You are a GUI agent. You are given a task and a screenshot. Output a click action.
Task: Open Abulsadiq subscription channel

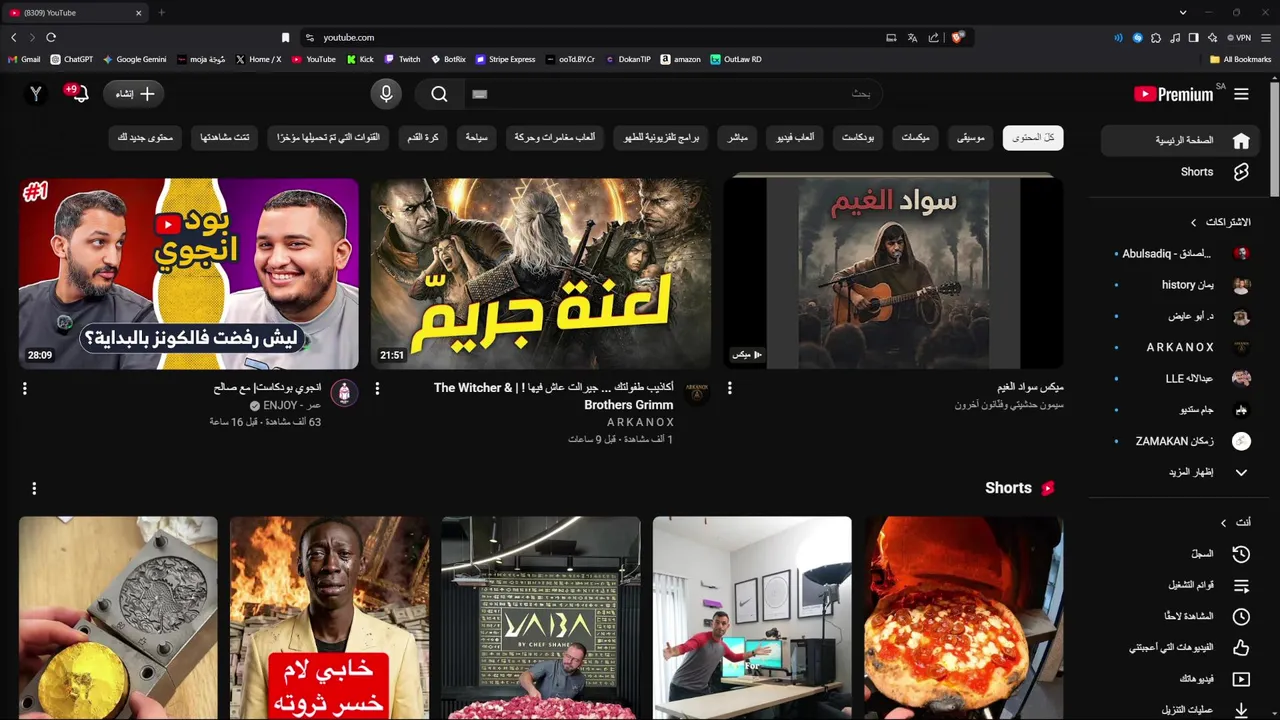1181,254
